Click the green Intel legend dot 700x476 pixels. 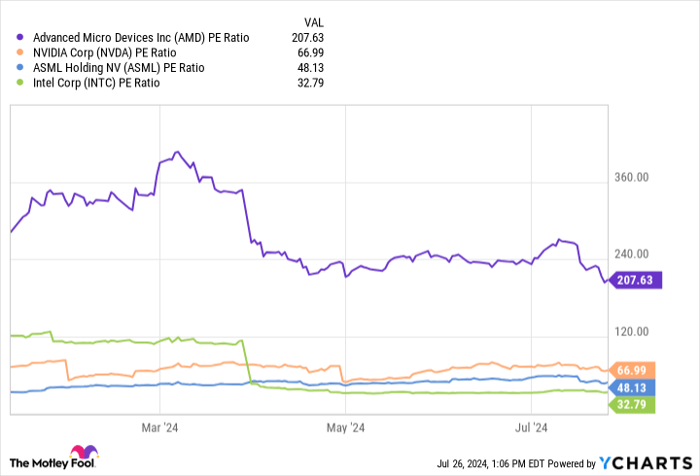pos(21,83)
